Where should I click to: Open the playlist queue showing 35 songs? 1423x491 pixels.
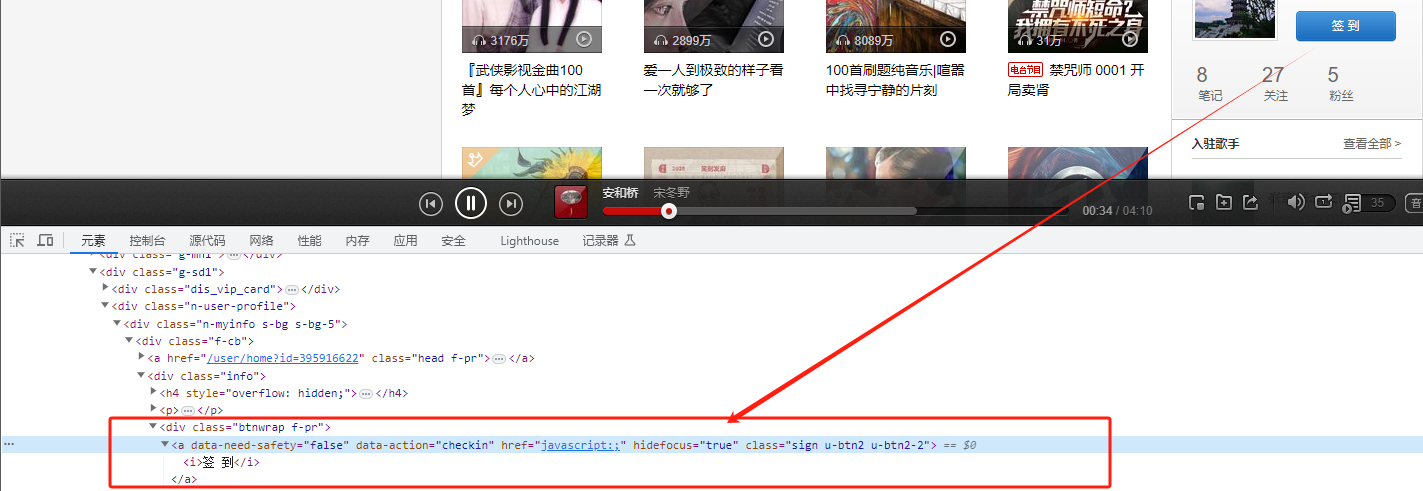[x=1368, y=203]
